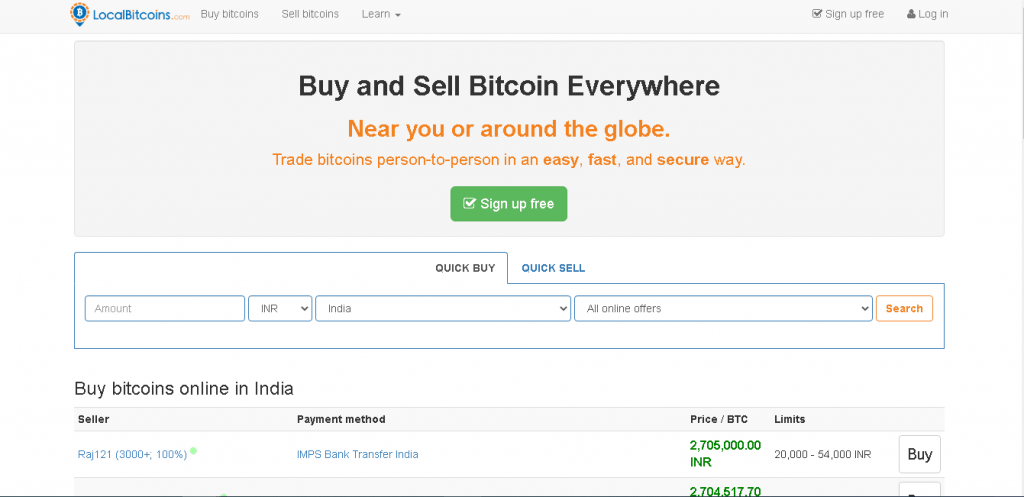Switch to the Quick Buy tab
The height and width of the screenshot is (497, 1024).
[x=465, y=268]
